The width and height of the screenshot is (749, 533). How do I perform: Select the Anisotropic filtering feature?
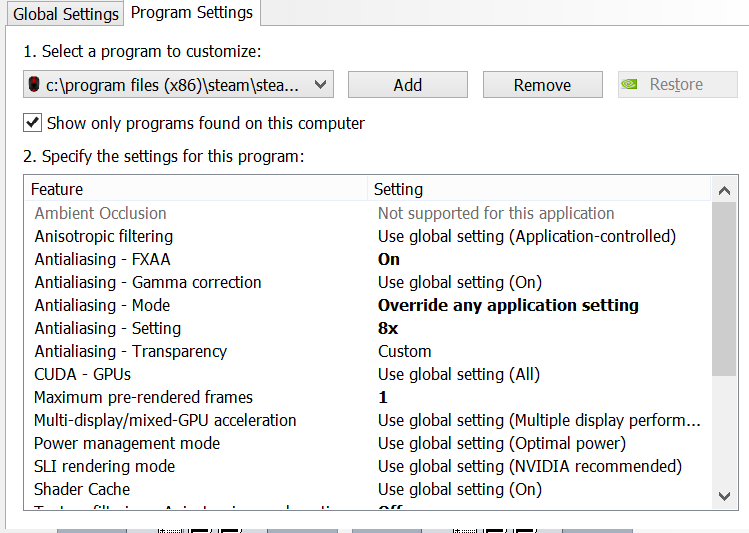[x=104, y=236]
